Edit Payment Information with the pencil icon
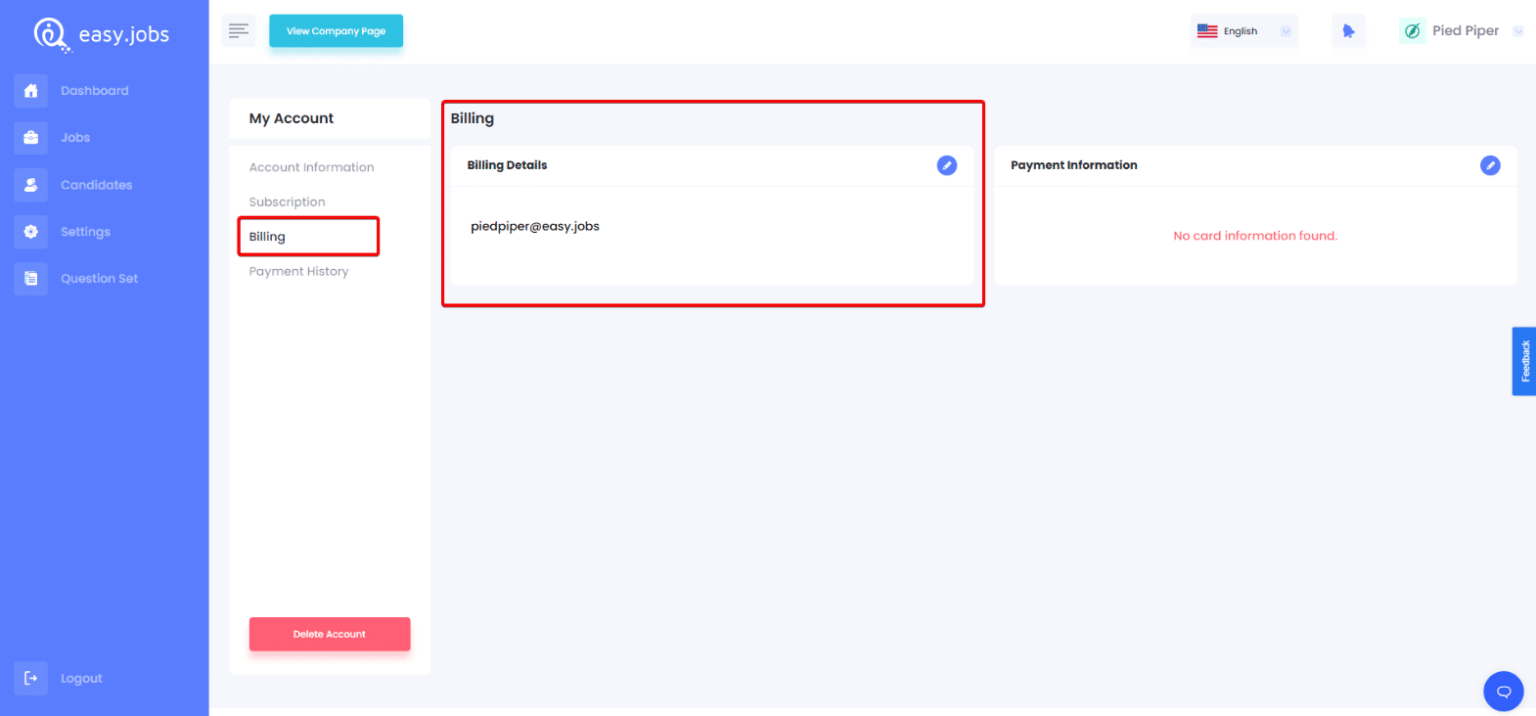Image resolution: width=1536 pixels, height=716 pixels. tap(1491, 165)
